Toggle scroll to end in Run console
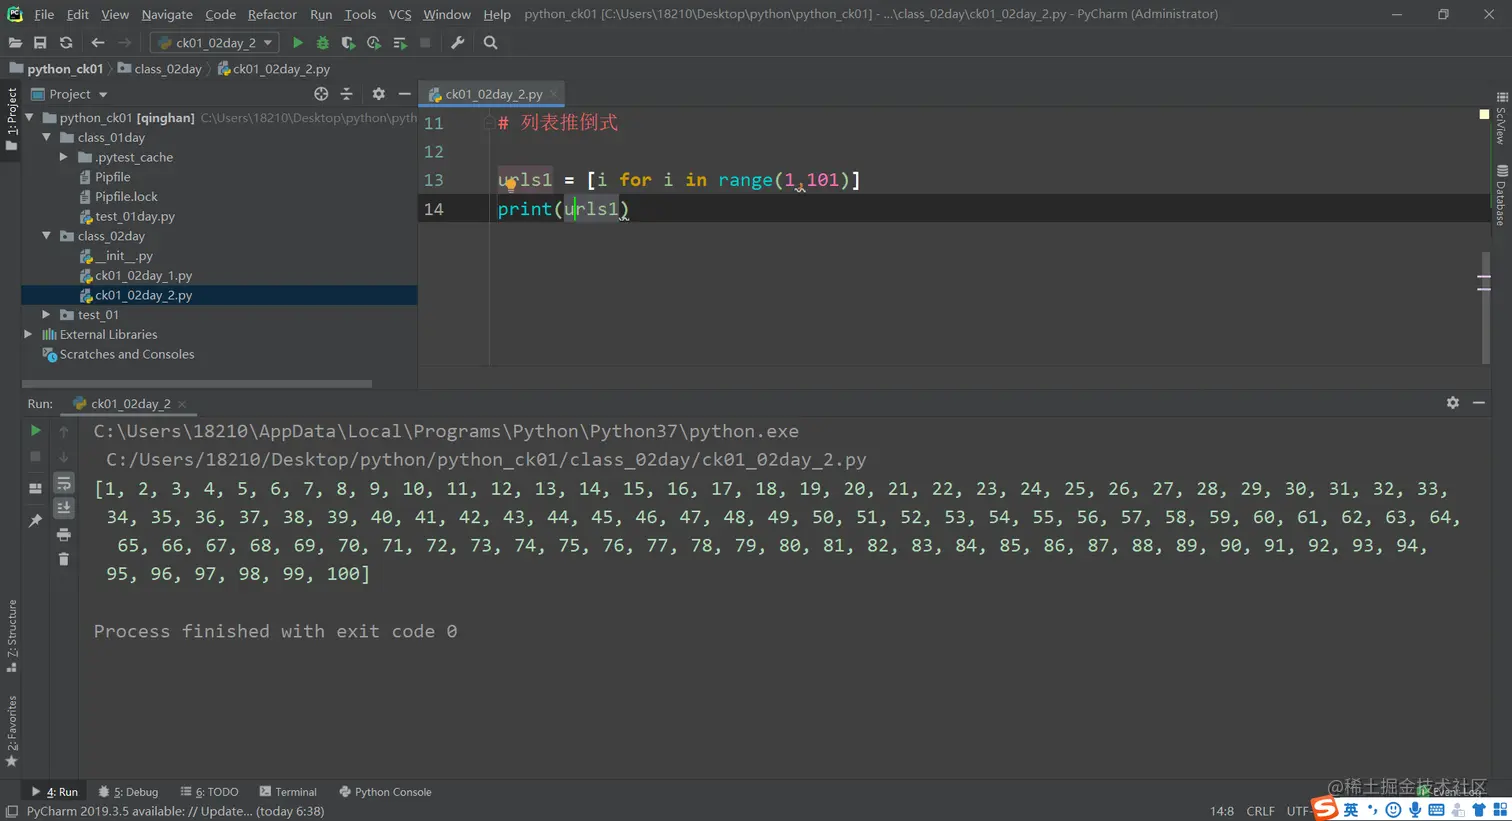The width and height of the screenshot is (1512, 821). pyautogui.click(x=63, y=508)
